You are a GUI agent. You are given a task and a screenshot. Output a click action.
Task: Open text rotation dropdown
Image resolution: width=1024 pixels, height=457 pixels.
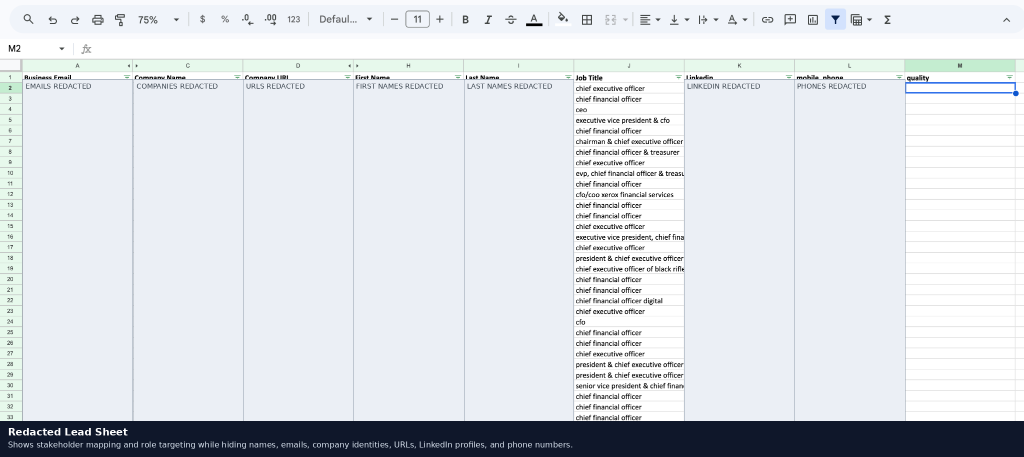(737, 20)
